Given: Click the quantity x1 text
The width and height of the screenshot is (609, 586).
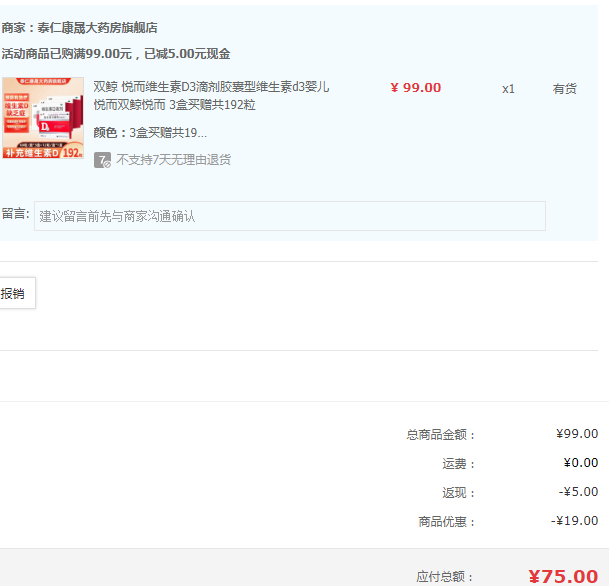Looking at the screenshot, I should coord(508,89).
